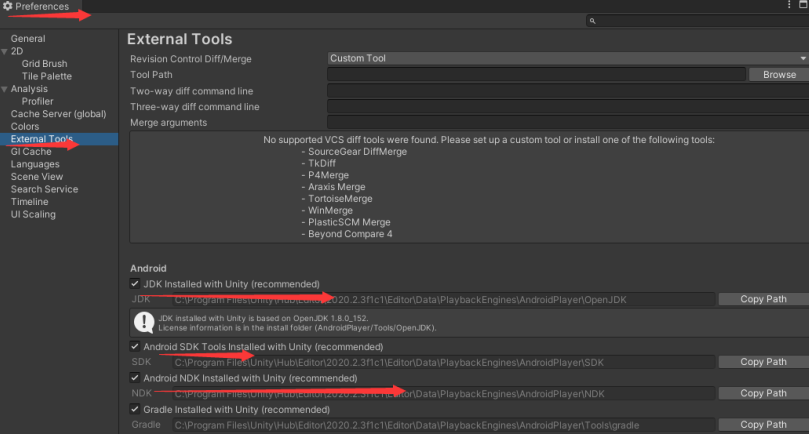The height and width of the screenshot is (434, 809).
Task: Toggle Gradle Installed with Unity checkbox
Action: point(135,410)
